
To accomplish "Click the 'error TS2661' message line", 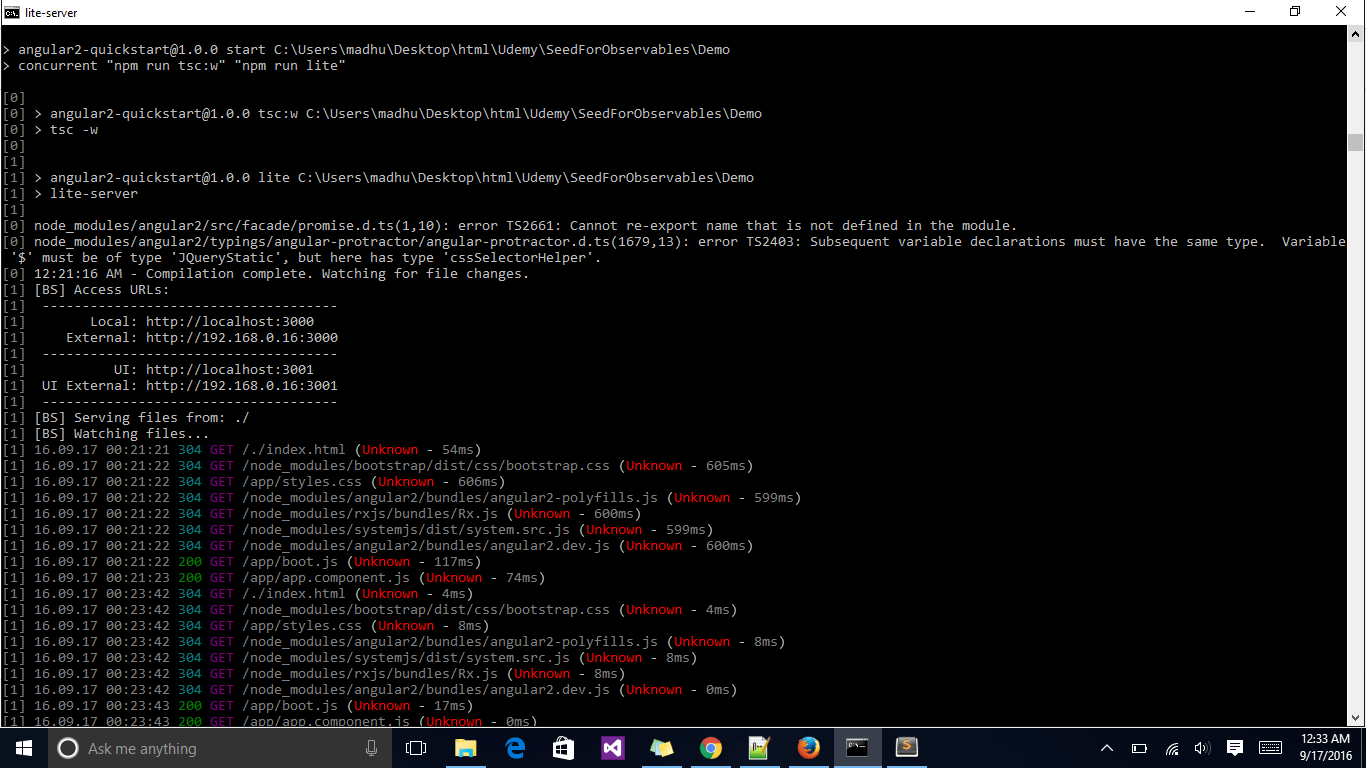I will 525,226.
